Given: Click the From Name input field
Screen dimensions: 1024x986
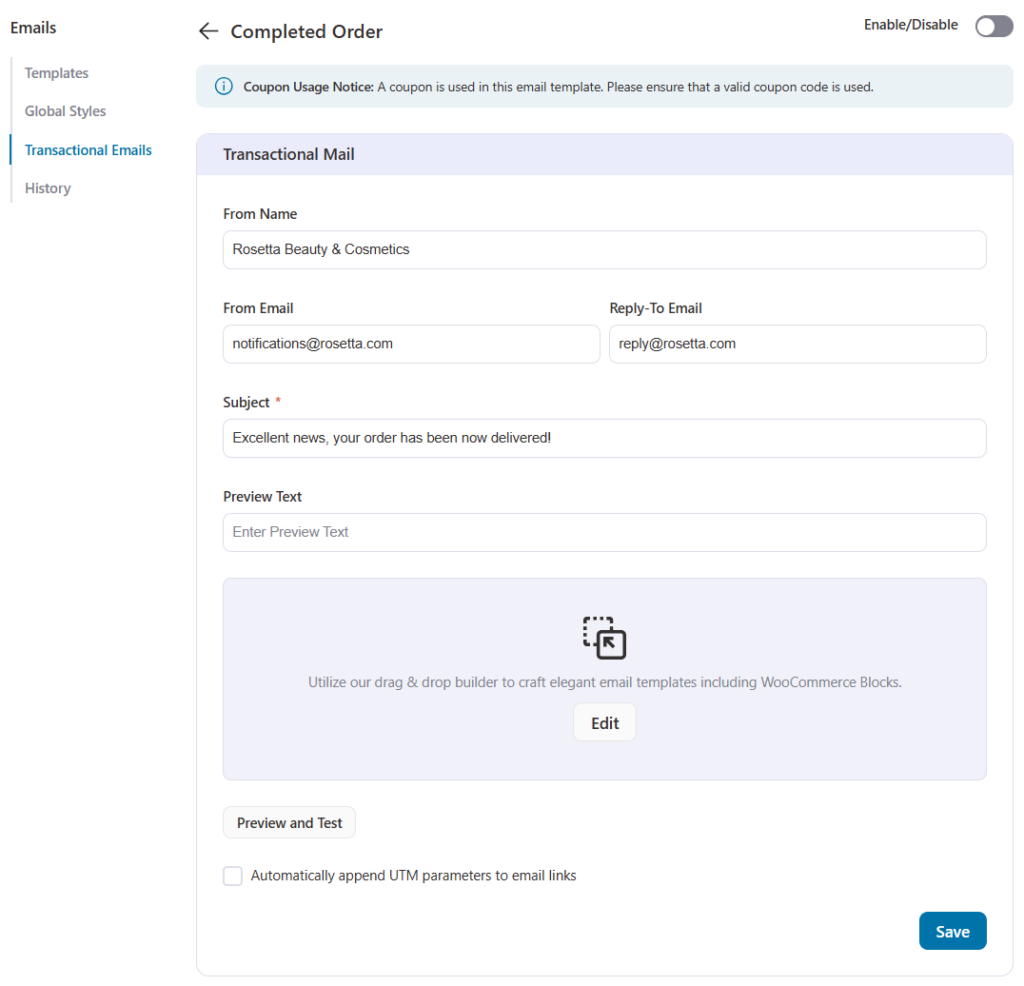Looking at the screenshot, I should [604, 250].
